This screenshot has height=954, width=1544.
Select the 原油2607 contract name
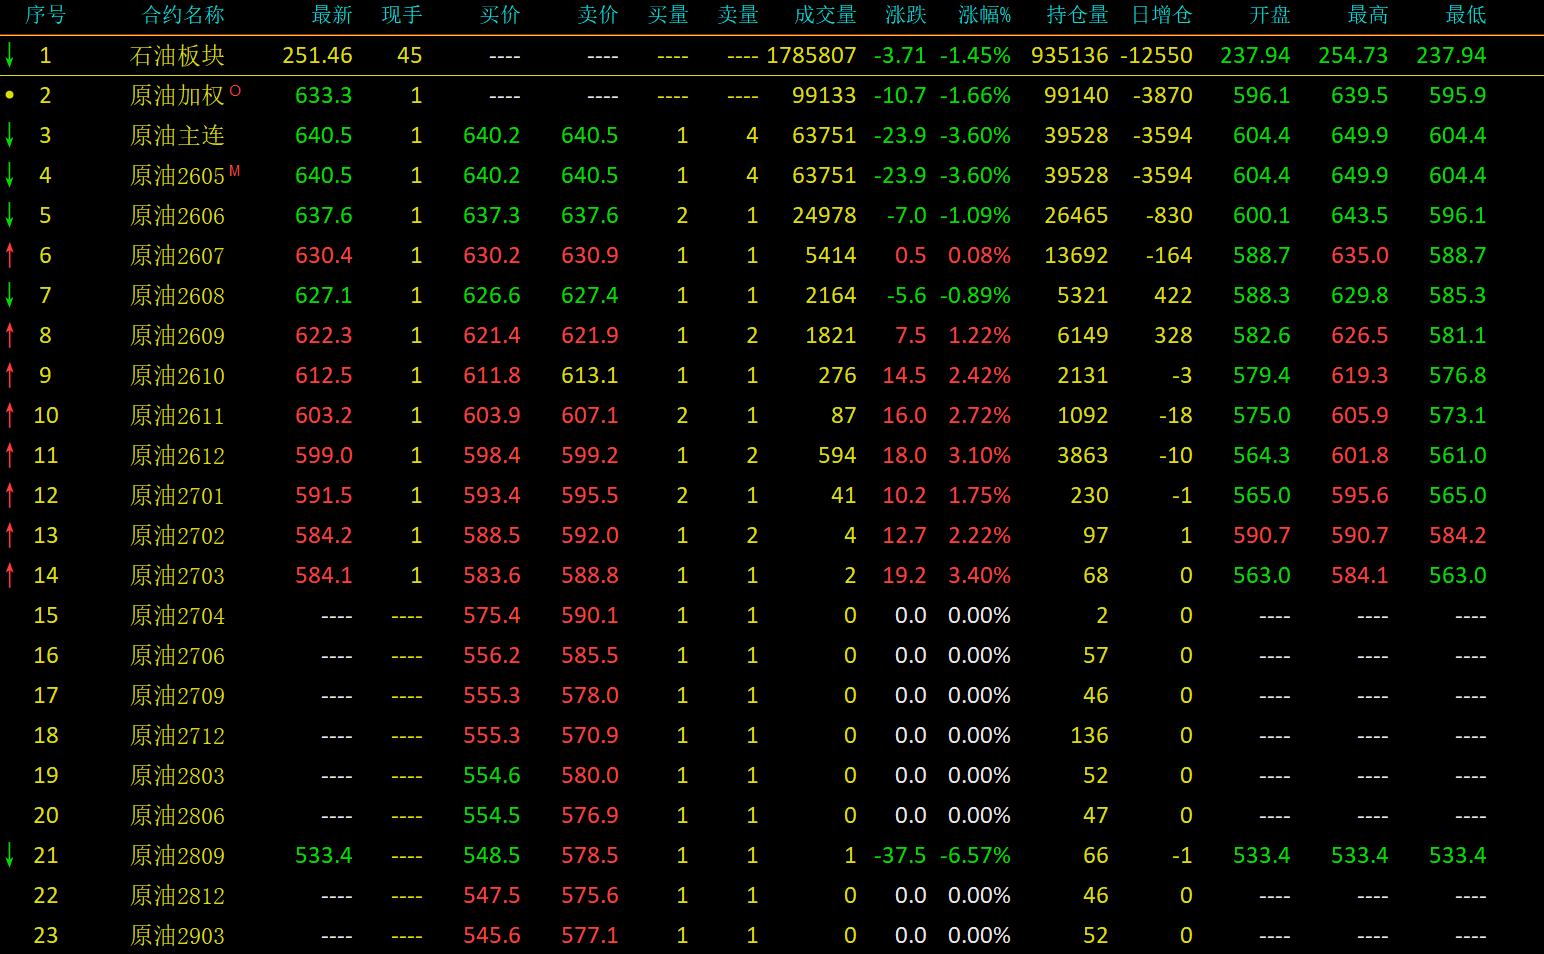click(x=177, y=256)
